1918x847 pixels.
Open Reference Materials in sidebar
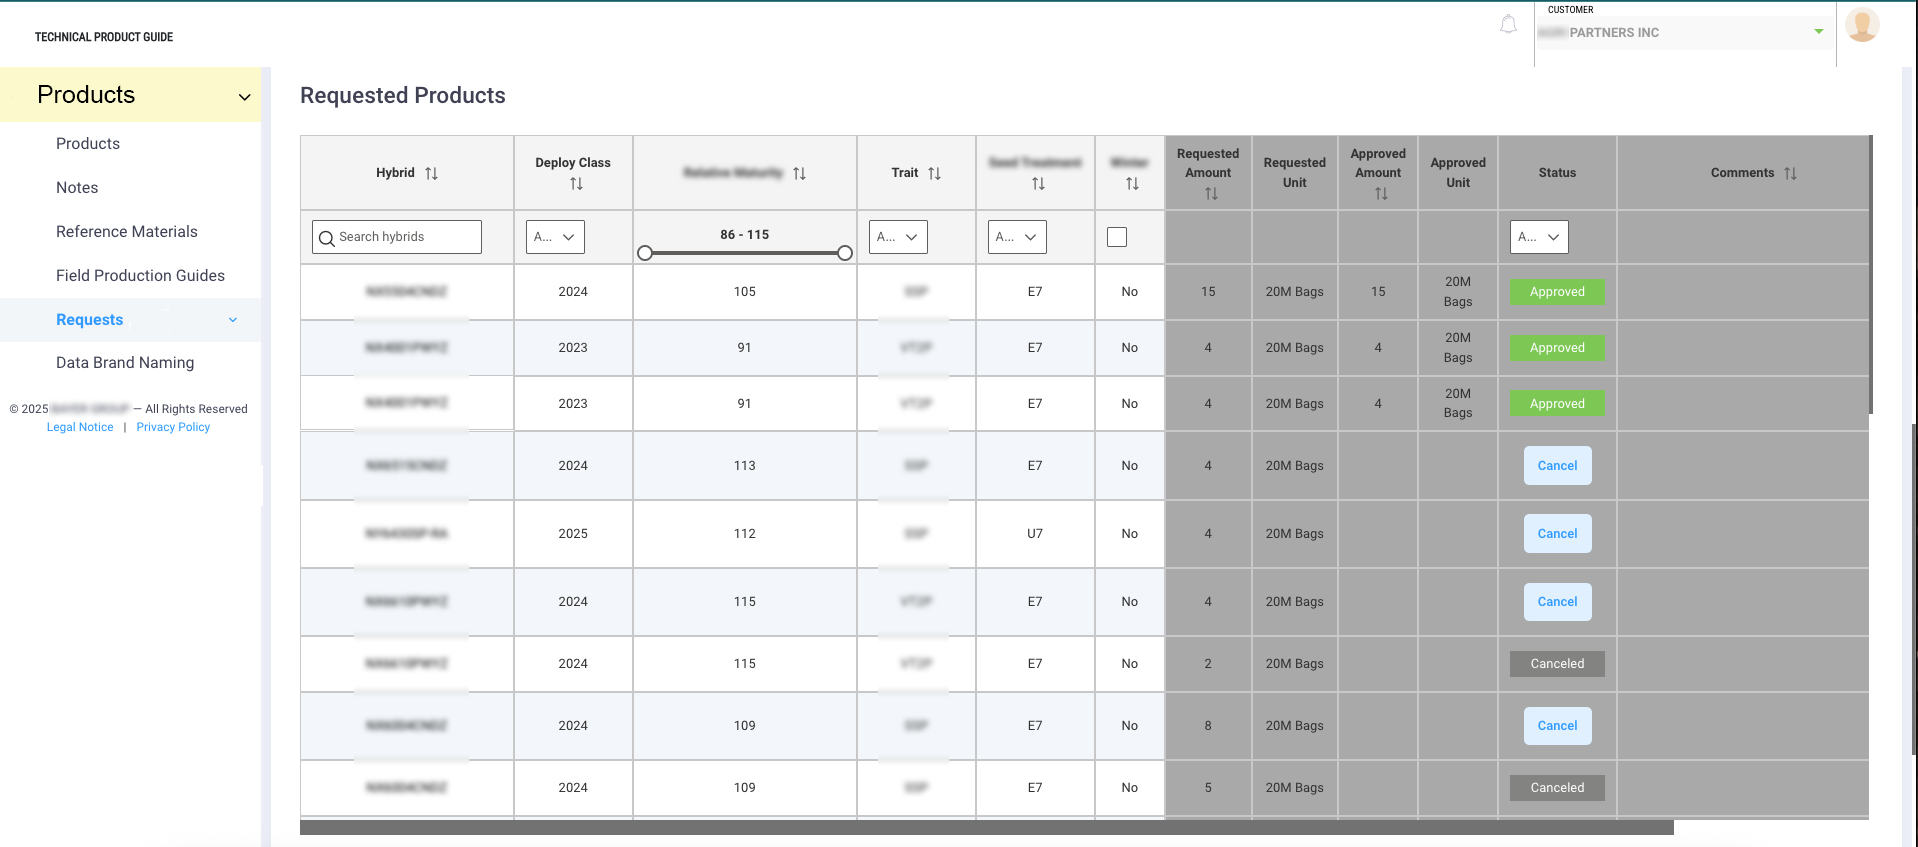click(127, 232)
